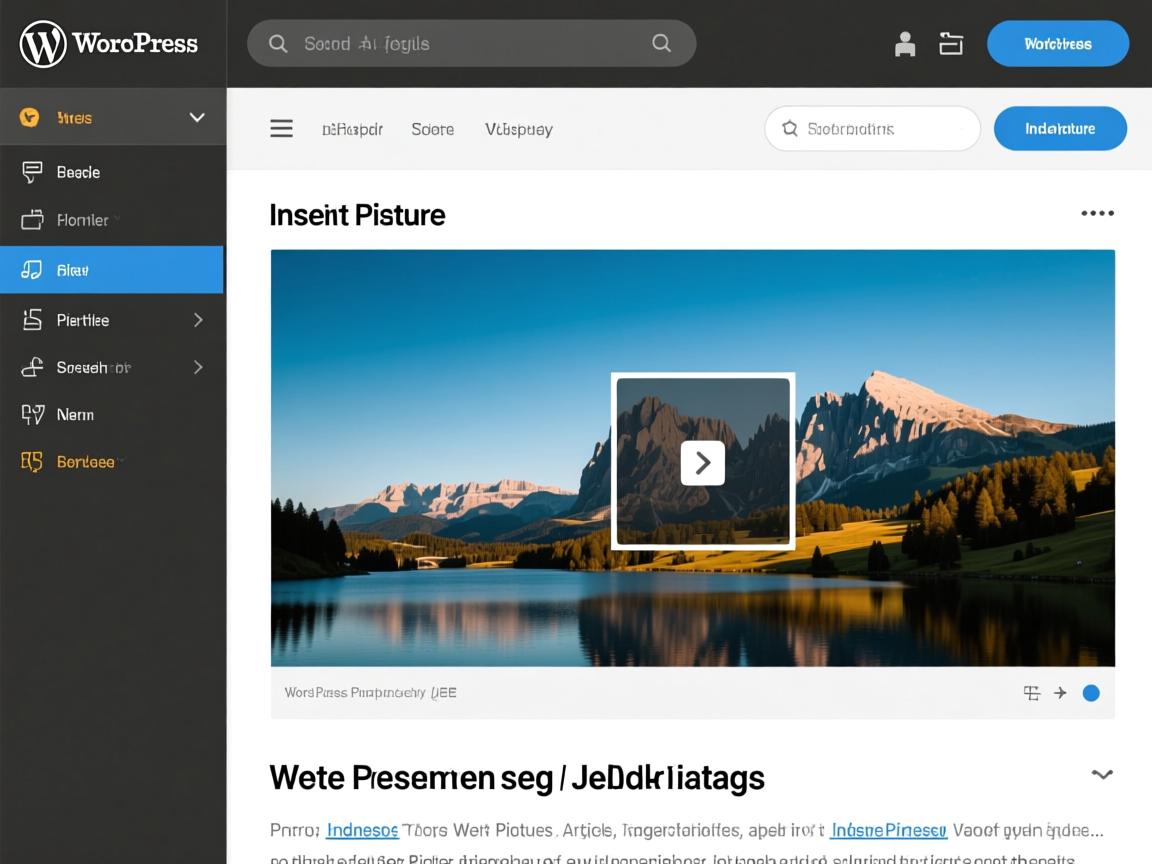This screenshot has height=864, width=1152.
Task: Click the Nem sidebar icon
Action: pos(32,414)
